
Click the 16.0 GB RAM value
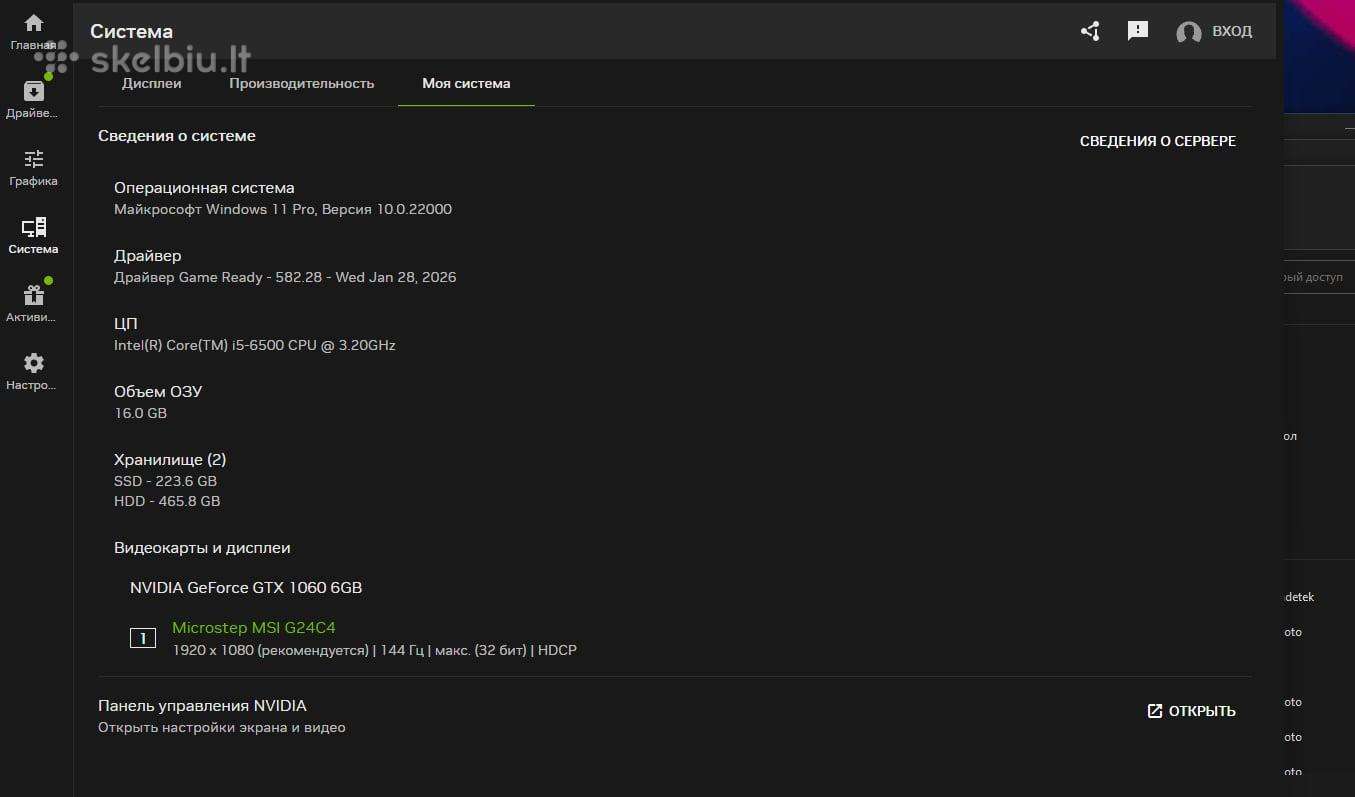(140, 413)
